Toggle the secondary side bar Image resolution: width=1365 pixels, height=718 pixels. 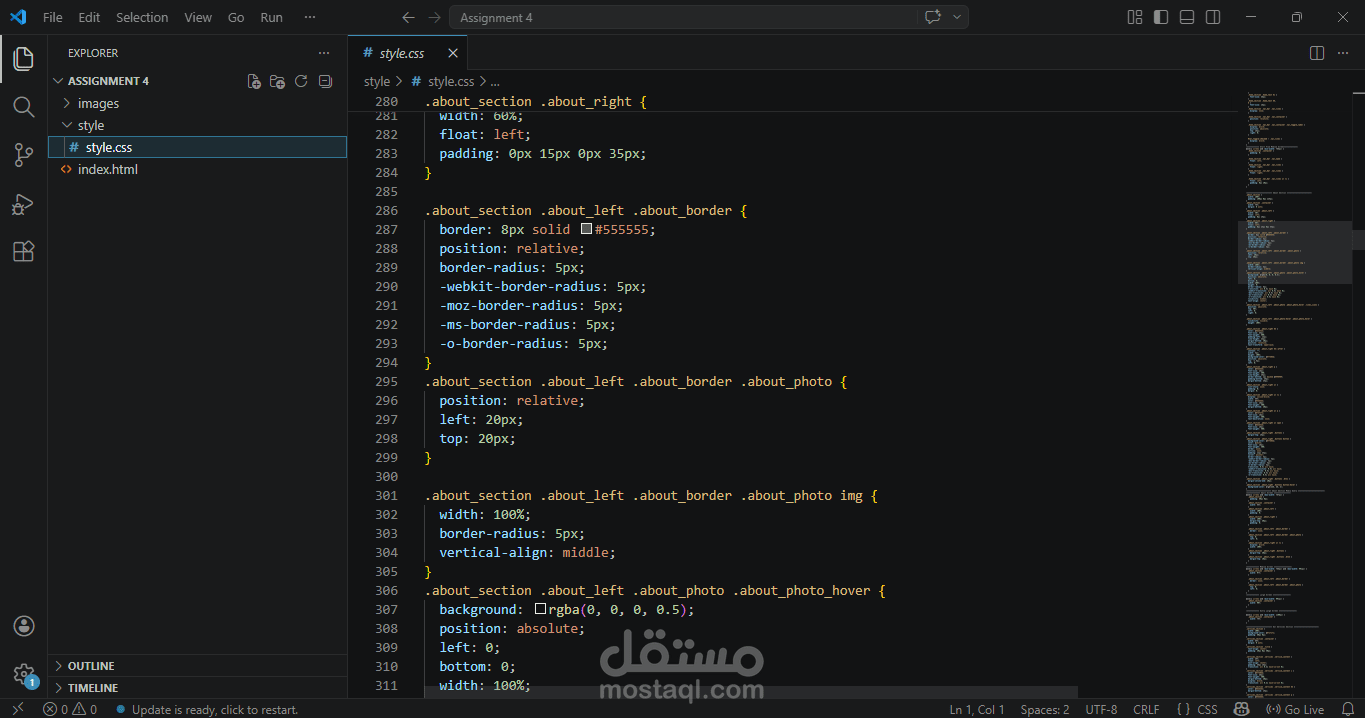pyautogui.click(x=1213, y=17)
